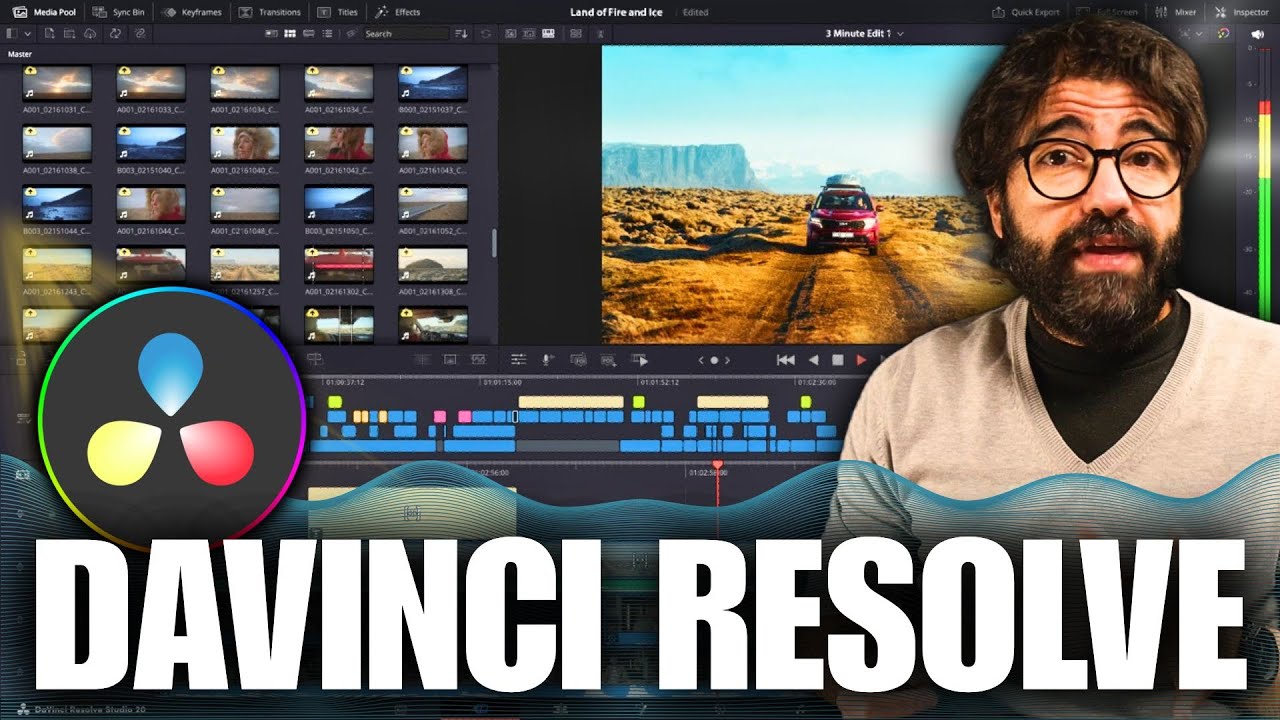Click the add clip icon beside the overwrite icon
This screenshot has width=1280, height=720.
pos(607,360)
